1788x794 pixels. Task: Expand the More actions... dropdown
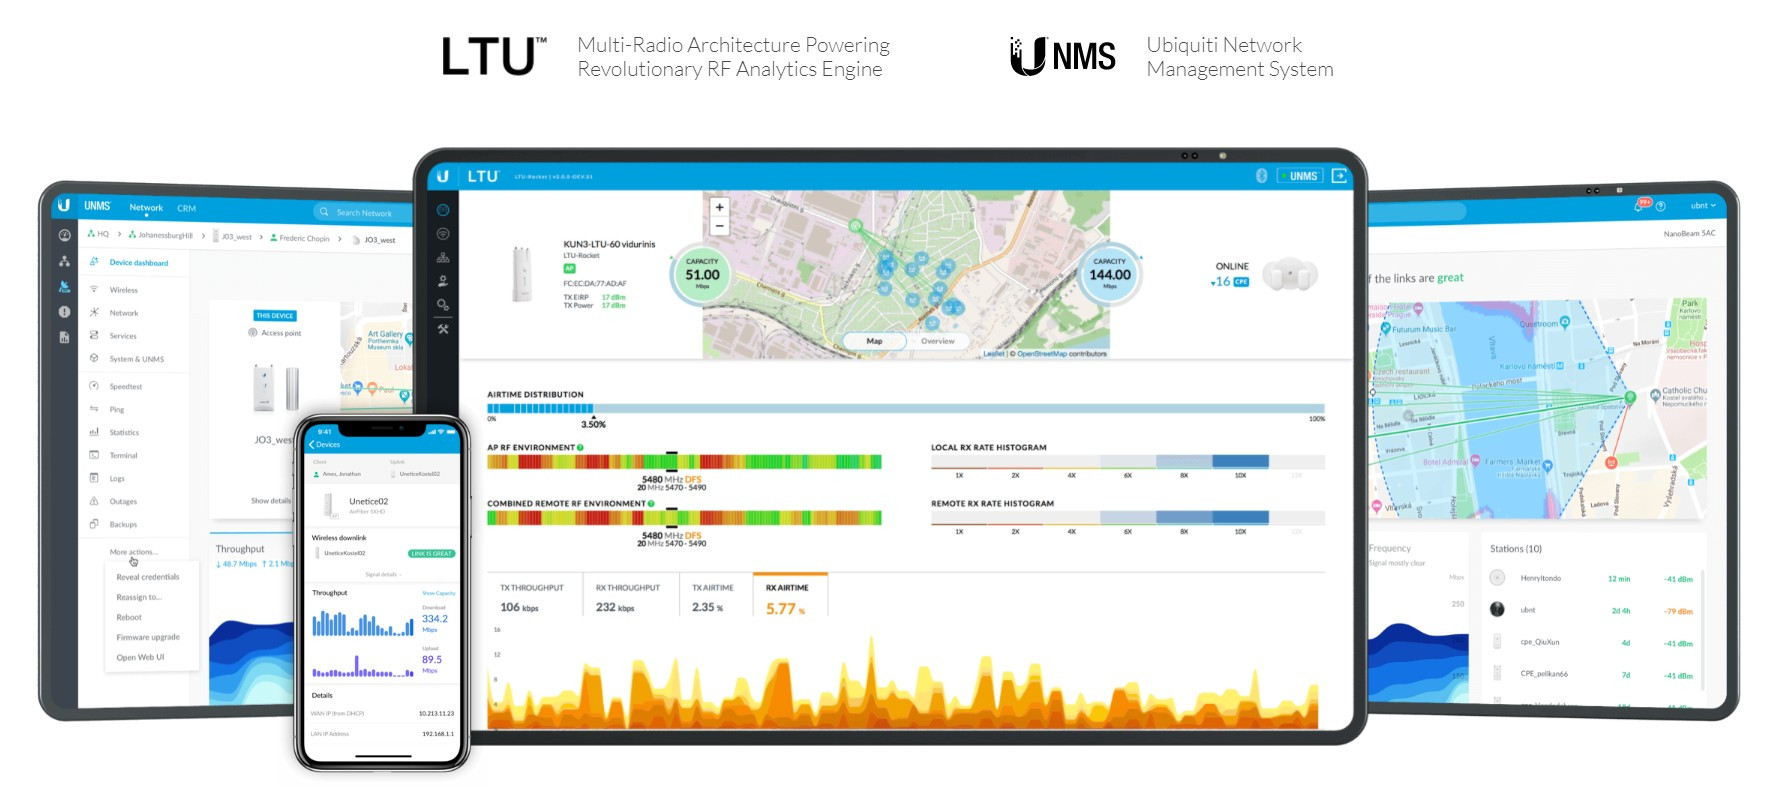[133, 552]
